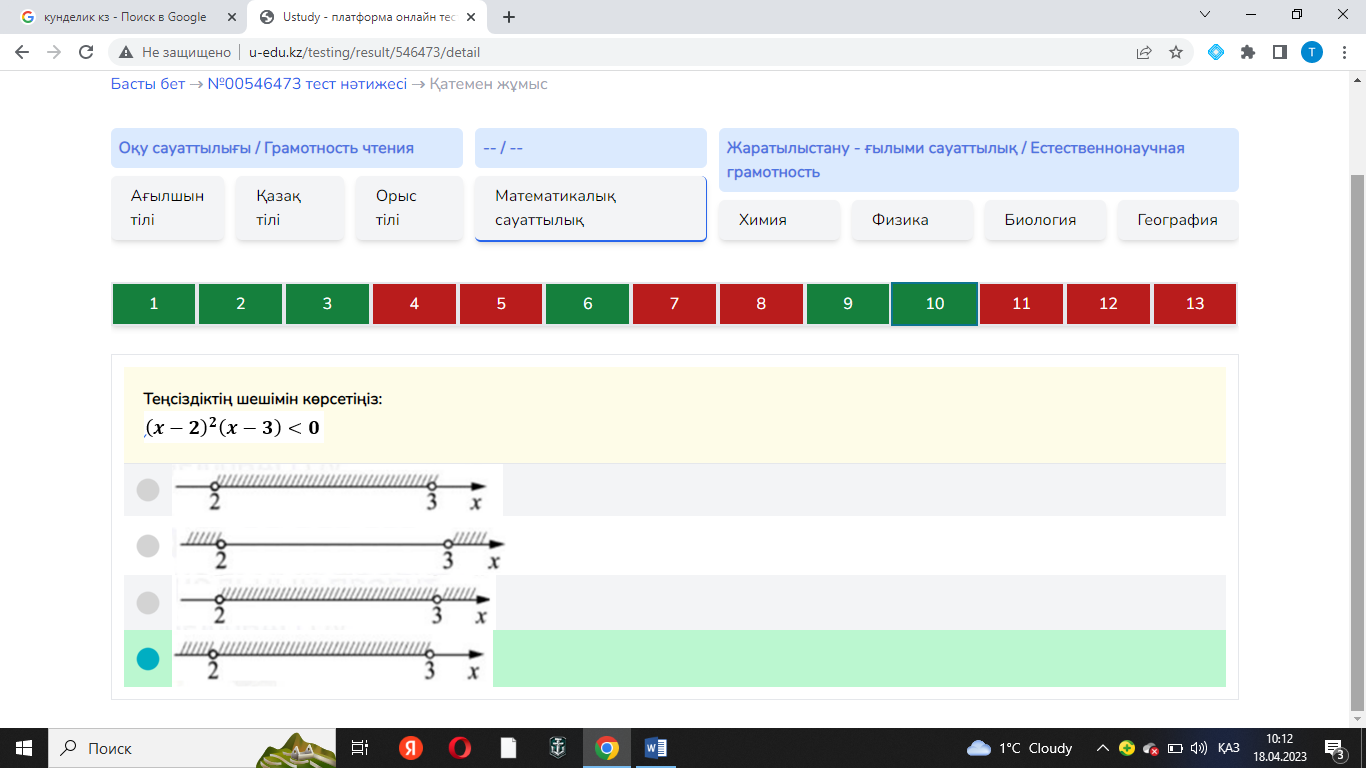Viewport: 1366px width, 768px height.
Task: Jump to question 3
Action: (327, 304)
